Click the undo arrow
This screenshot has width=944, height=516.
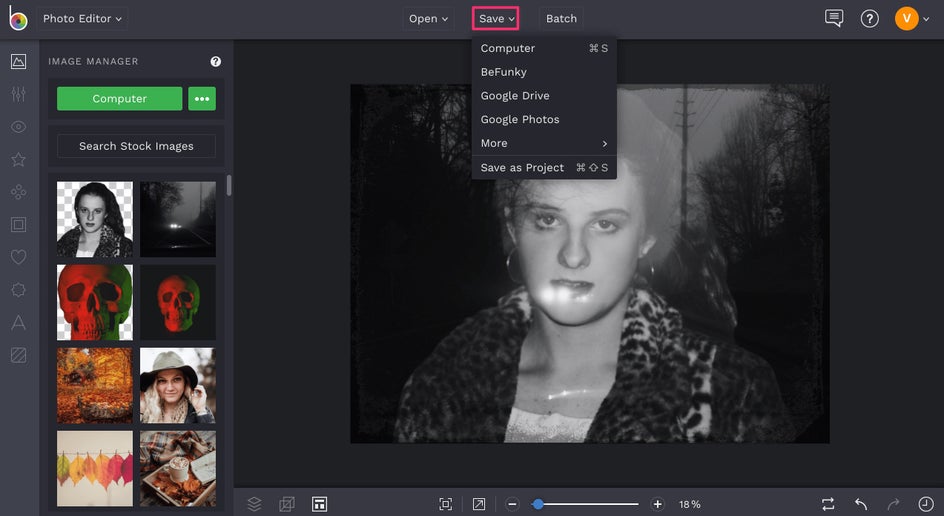click(x=861, y=504)
